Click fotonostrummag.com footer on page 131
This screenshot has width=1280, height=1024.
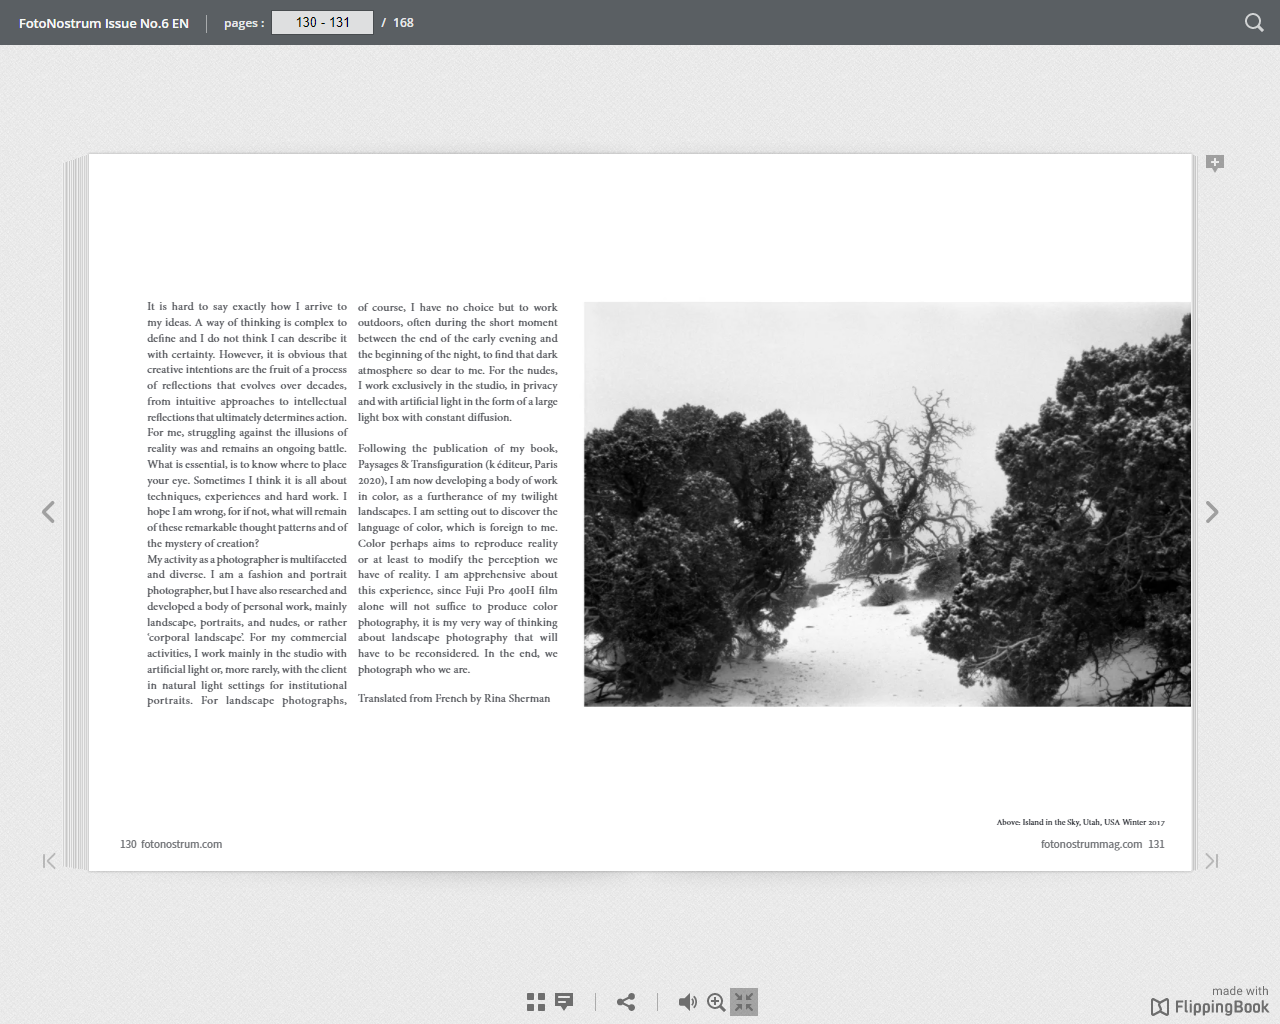1091,844
